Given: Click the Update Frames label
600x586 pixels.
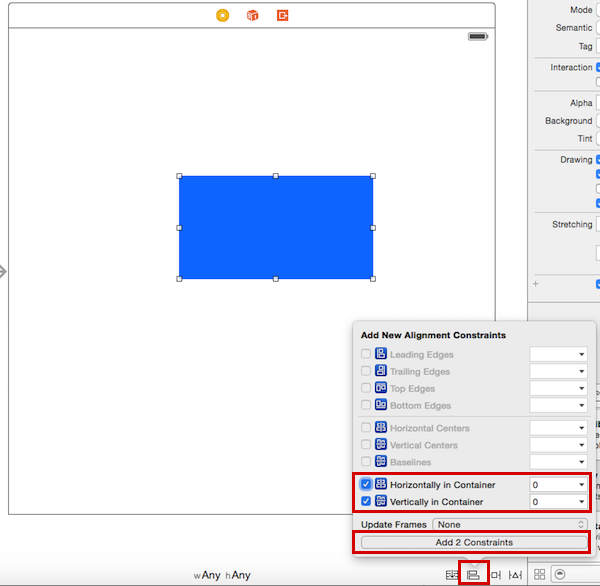Looking at the screenshot, I should pos(394,524).
